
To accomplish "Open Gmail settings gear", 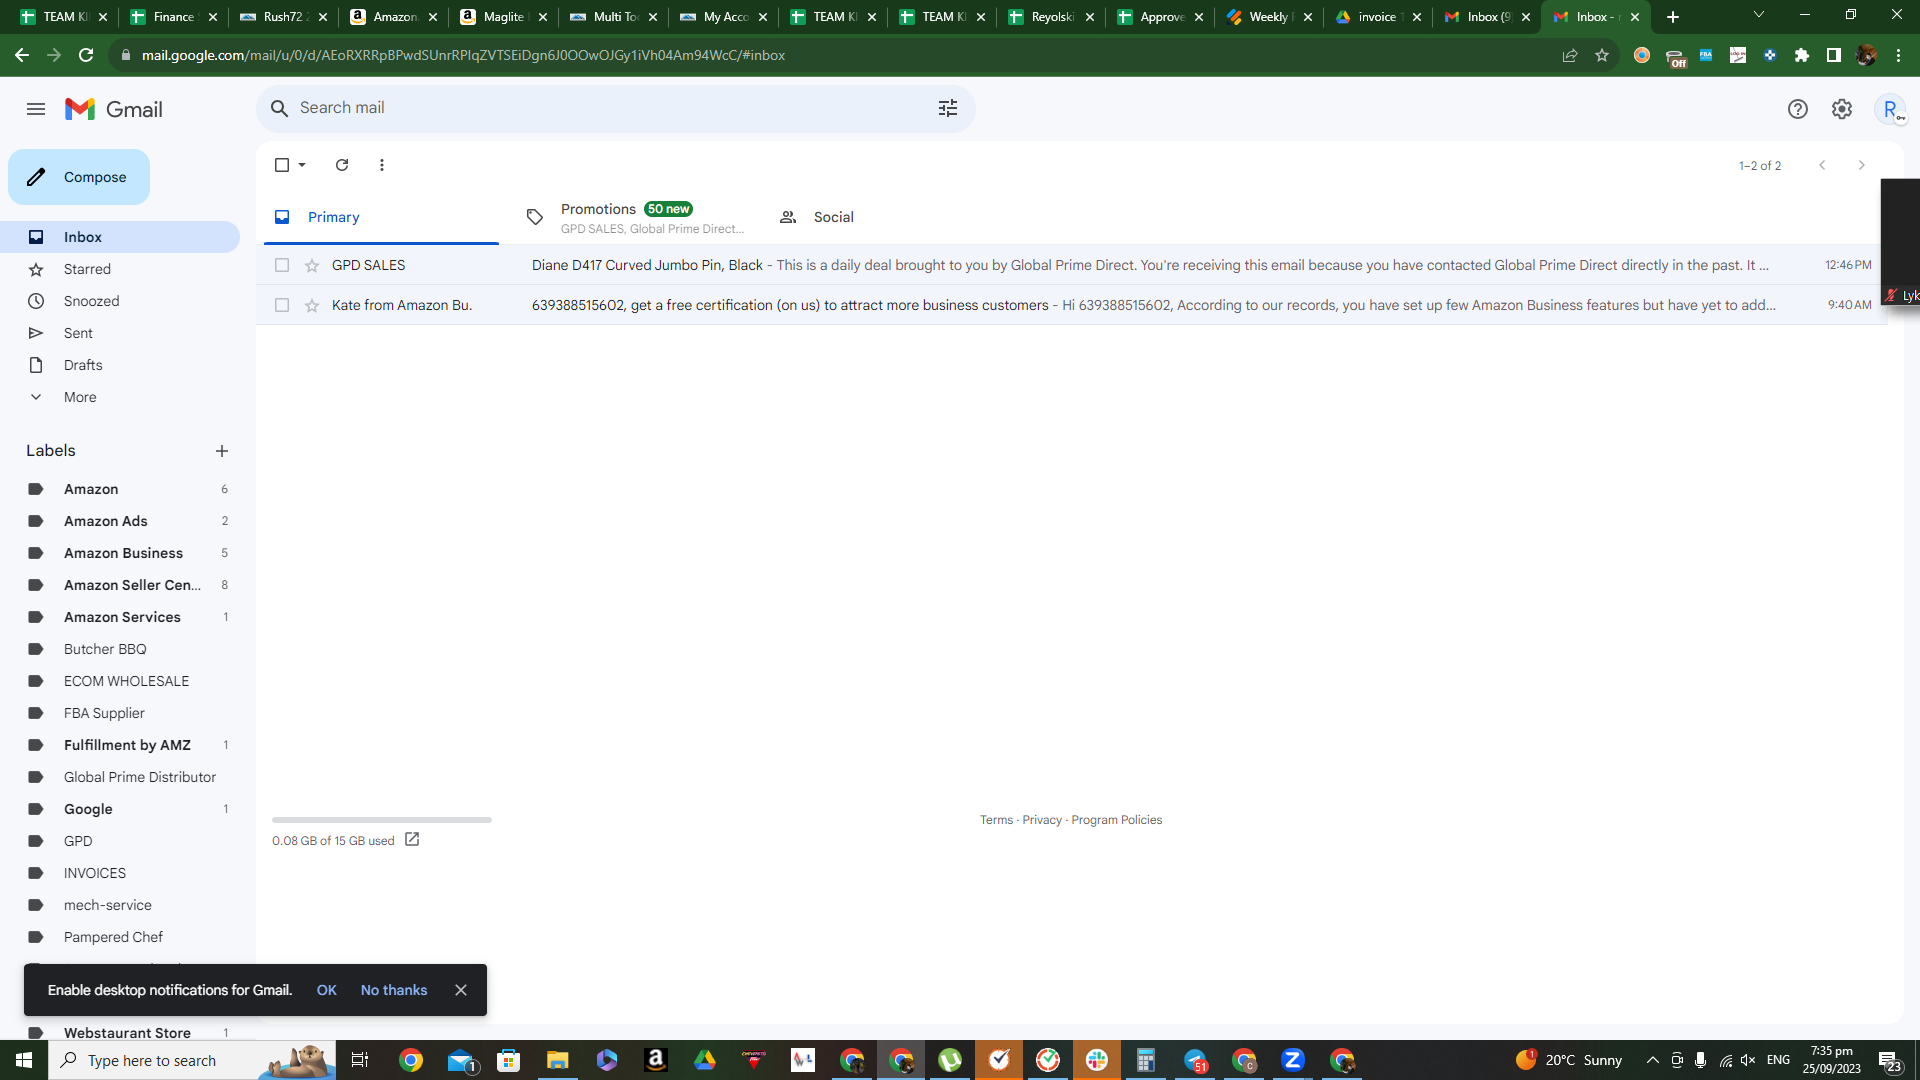I will click(1842, 109).
